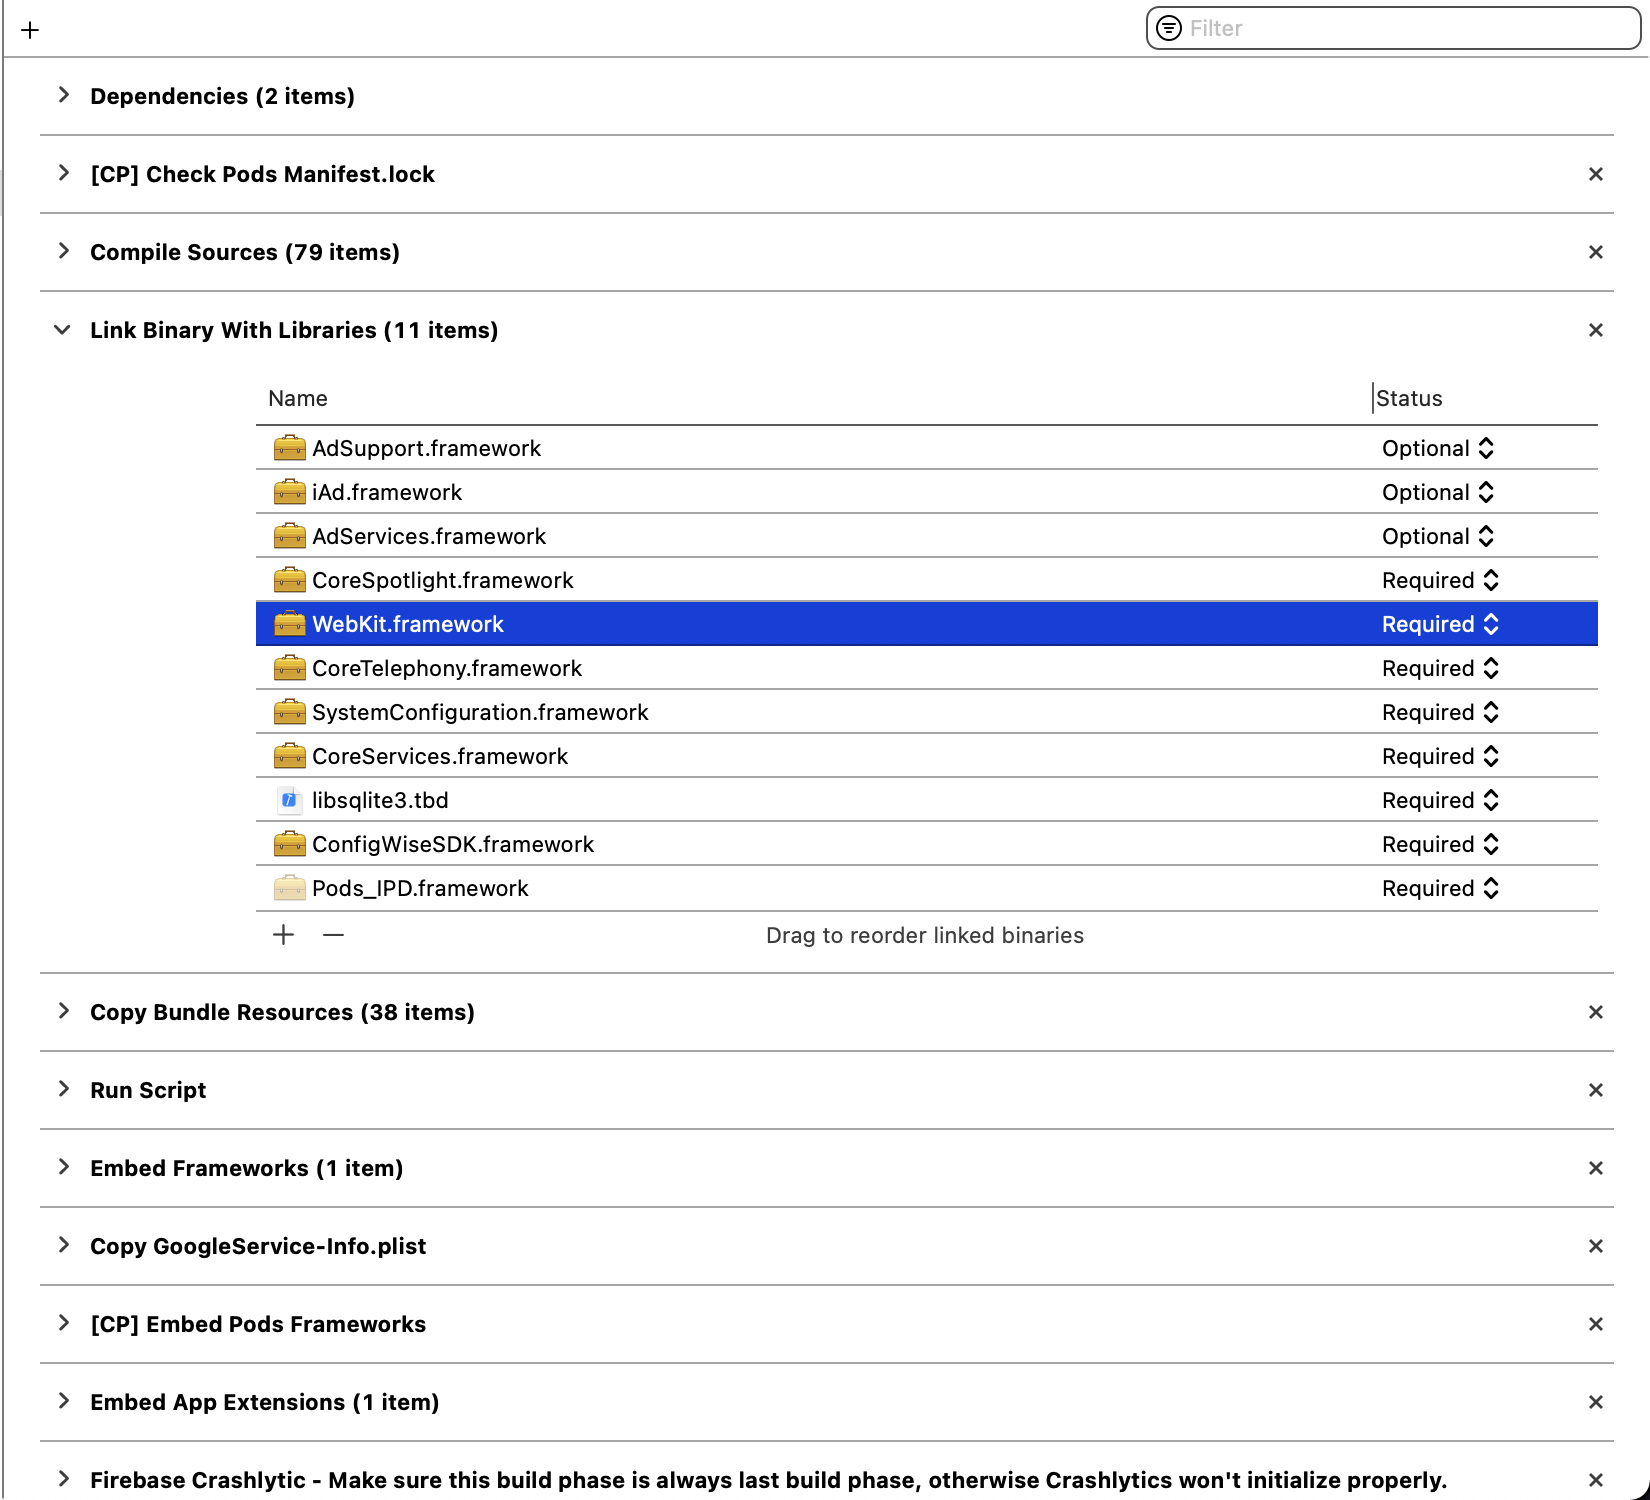Screen dimensions: 1650x1500
Task: Remove the Run Script build phase
Action: (1595, 1090)
